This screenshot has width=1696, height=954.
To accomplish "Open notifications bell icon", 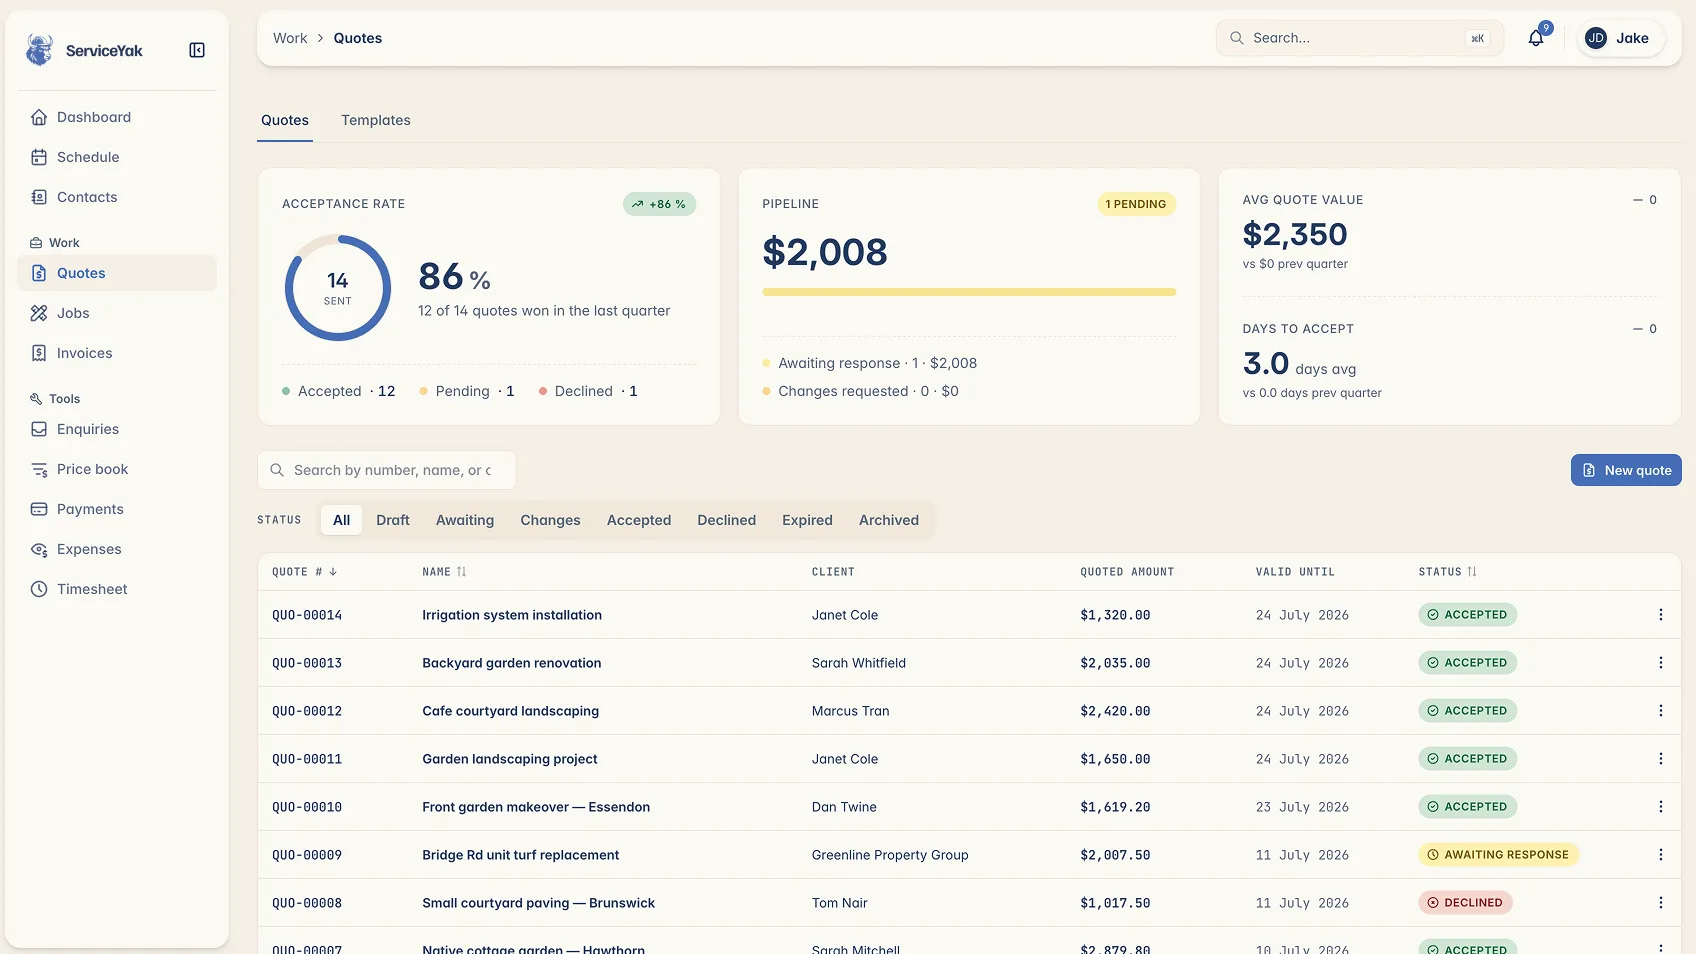I will (1536, 38).
